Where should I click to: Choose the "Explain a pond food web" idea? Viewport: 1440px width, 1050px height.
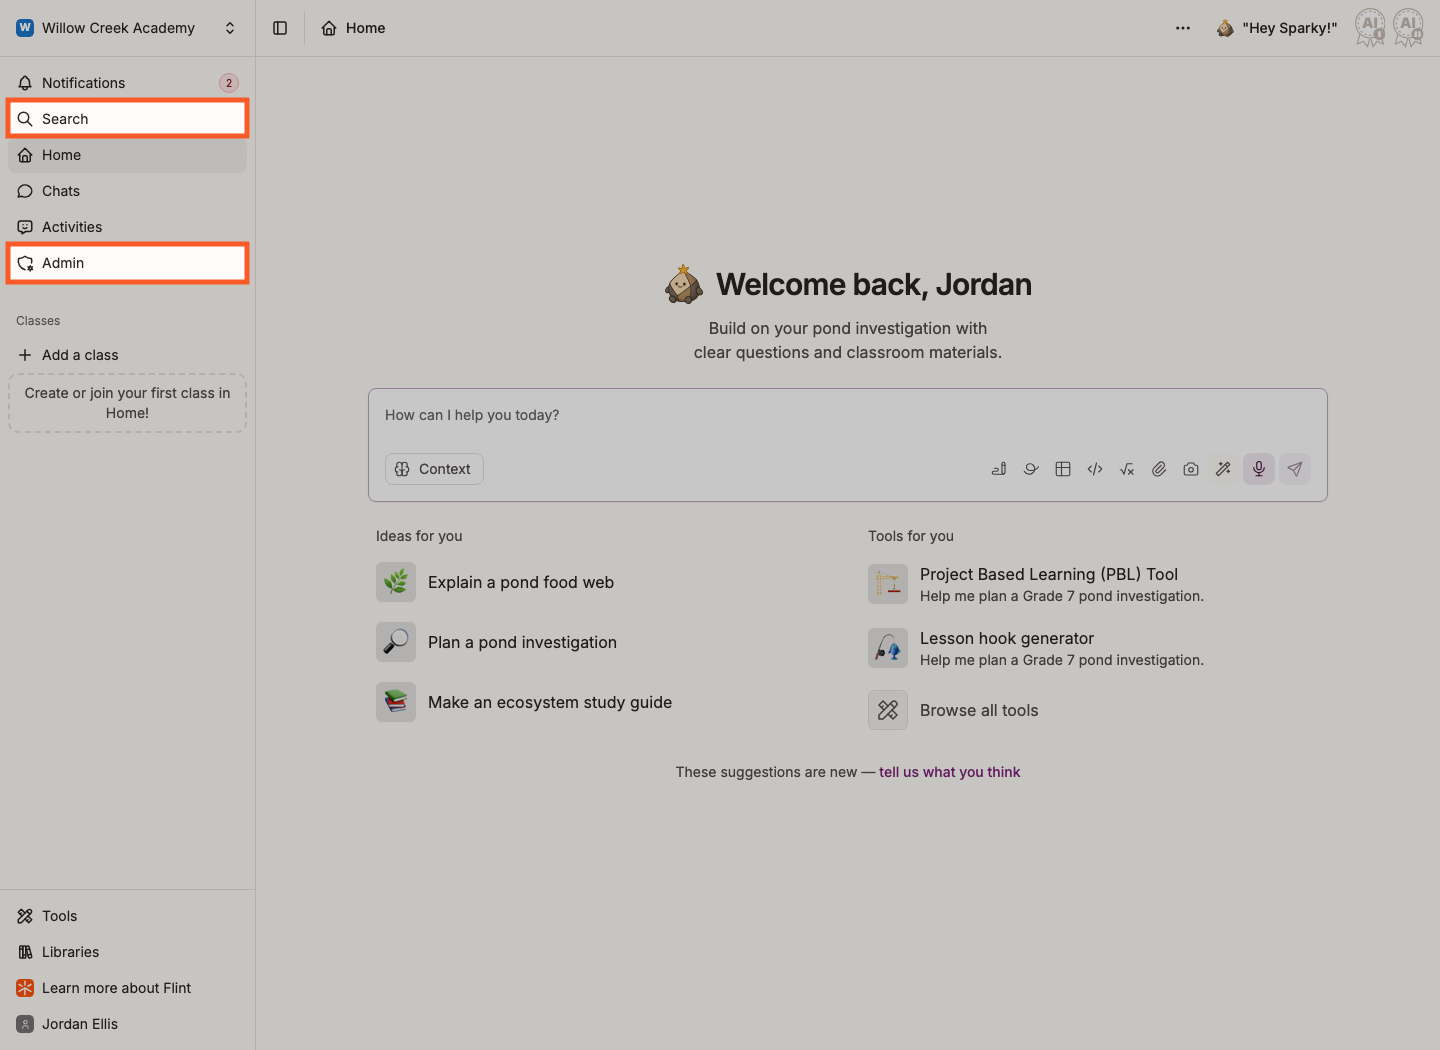[x=495, y=582]
